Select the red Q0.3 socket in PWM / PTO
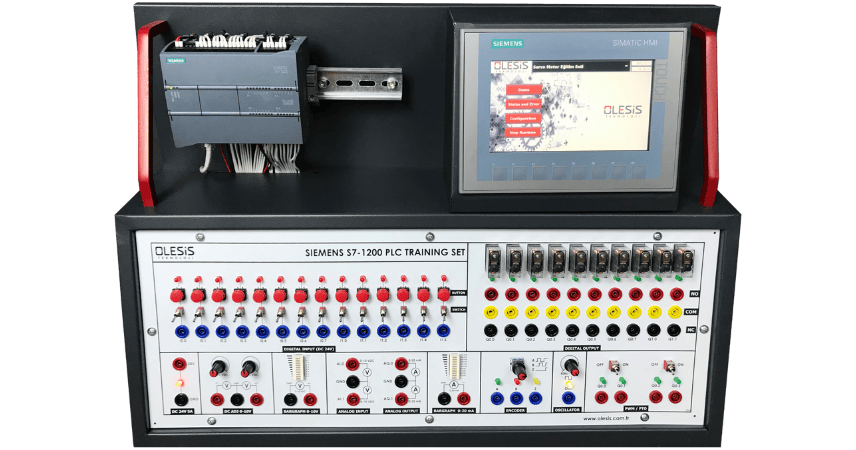This screenshot has height=450, width=856. (x=676, y=397)
